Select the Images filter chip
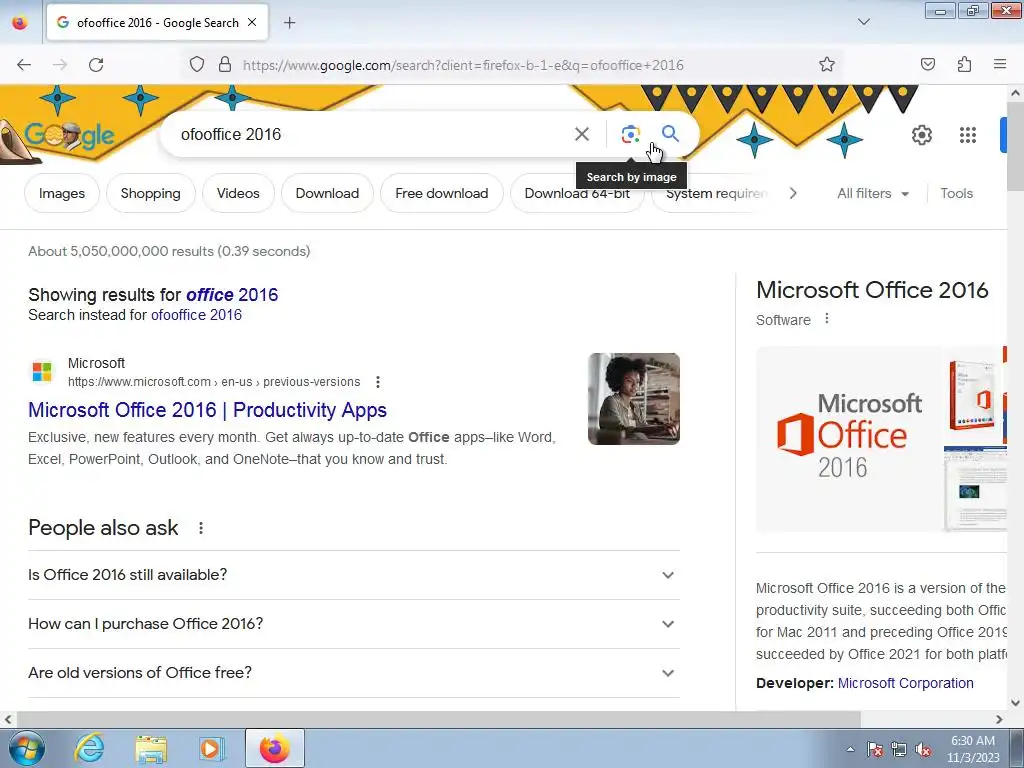1024x768 pixels. tap(62, 193)
